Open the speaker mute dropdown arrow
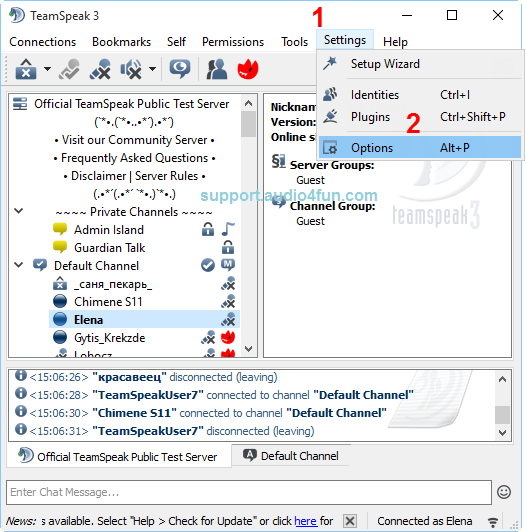526x532 pixels. point(153,69)
